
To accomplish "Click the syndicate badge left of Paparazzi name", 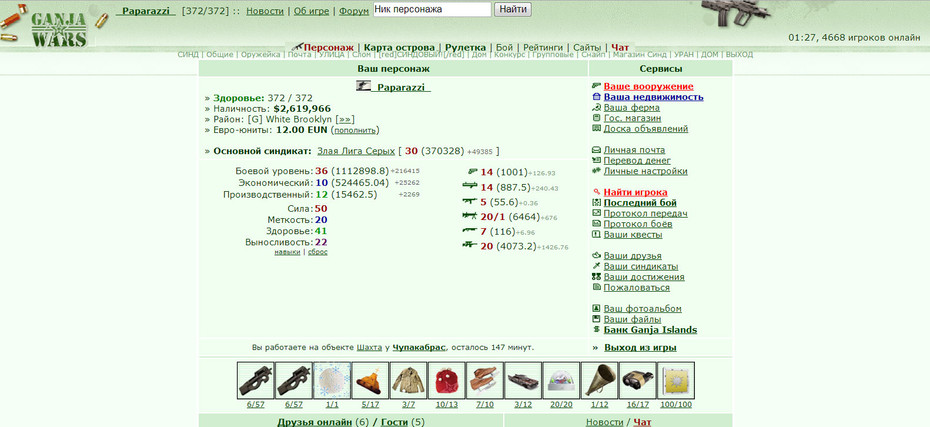I will point(363,86).
